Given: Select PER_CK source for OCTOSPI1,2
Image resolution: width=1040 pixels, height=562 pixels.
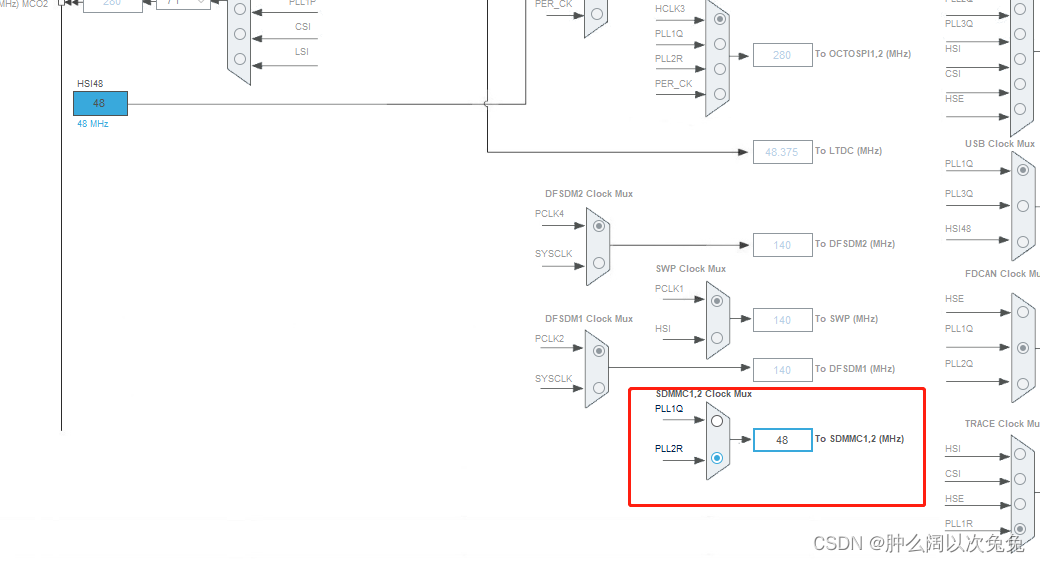Looking at the screenshot, I should click(720, 94).
